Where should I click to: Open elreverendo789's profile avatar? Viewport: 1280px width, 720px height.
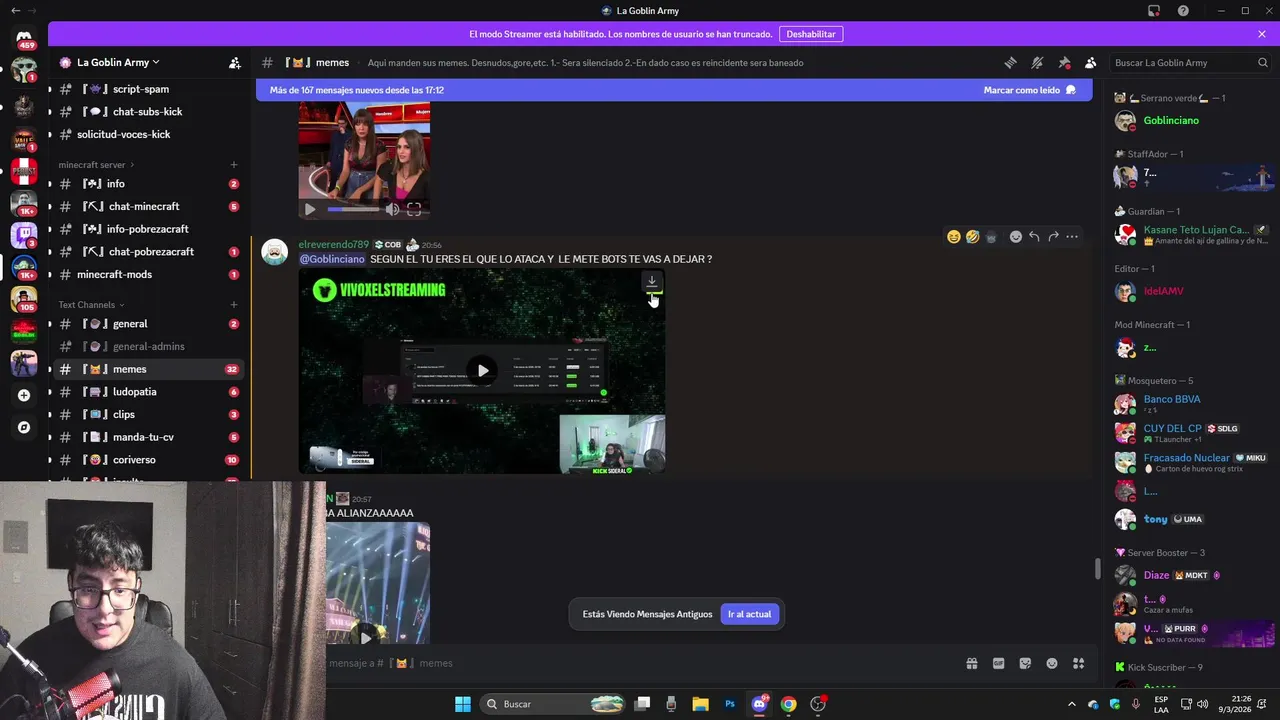coord(275,251)
